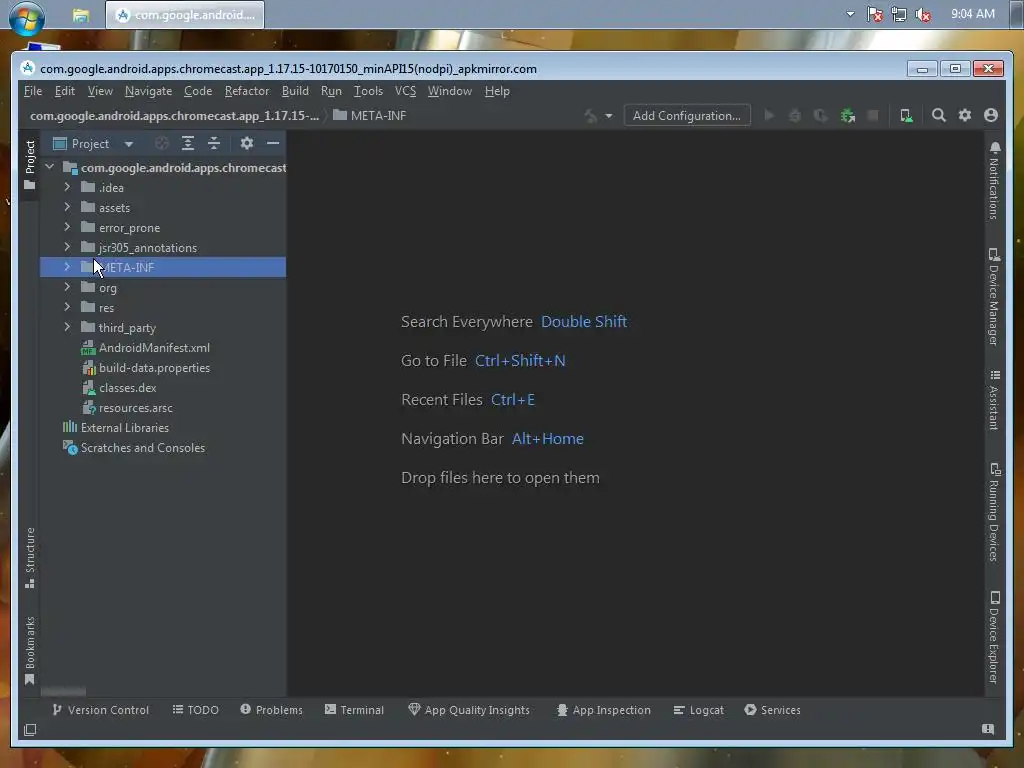Viewport: 1024px width, 768px height.
Task: Open the VCS menu
Action: [405, 91]
